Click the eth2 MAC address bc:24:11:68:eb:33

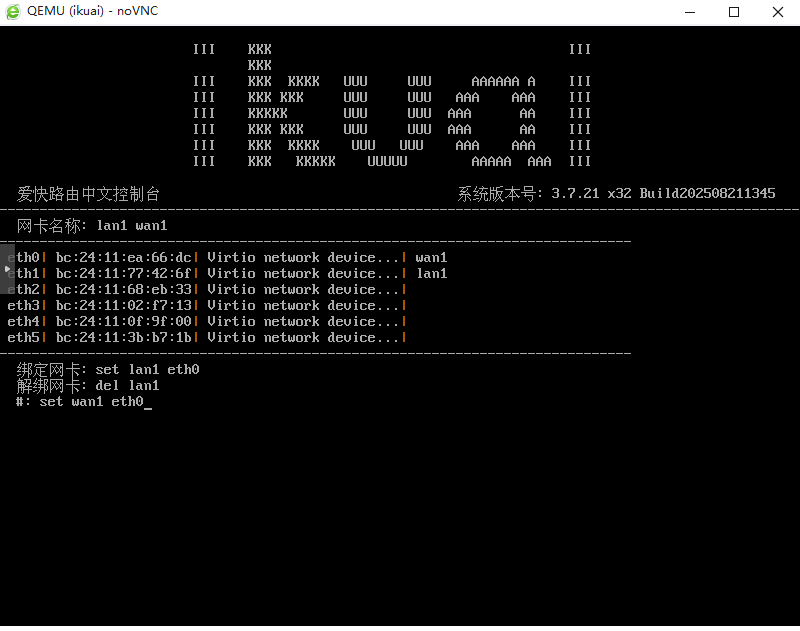[123, 290]
